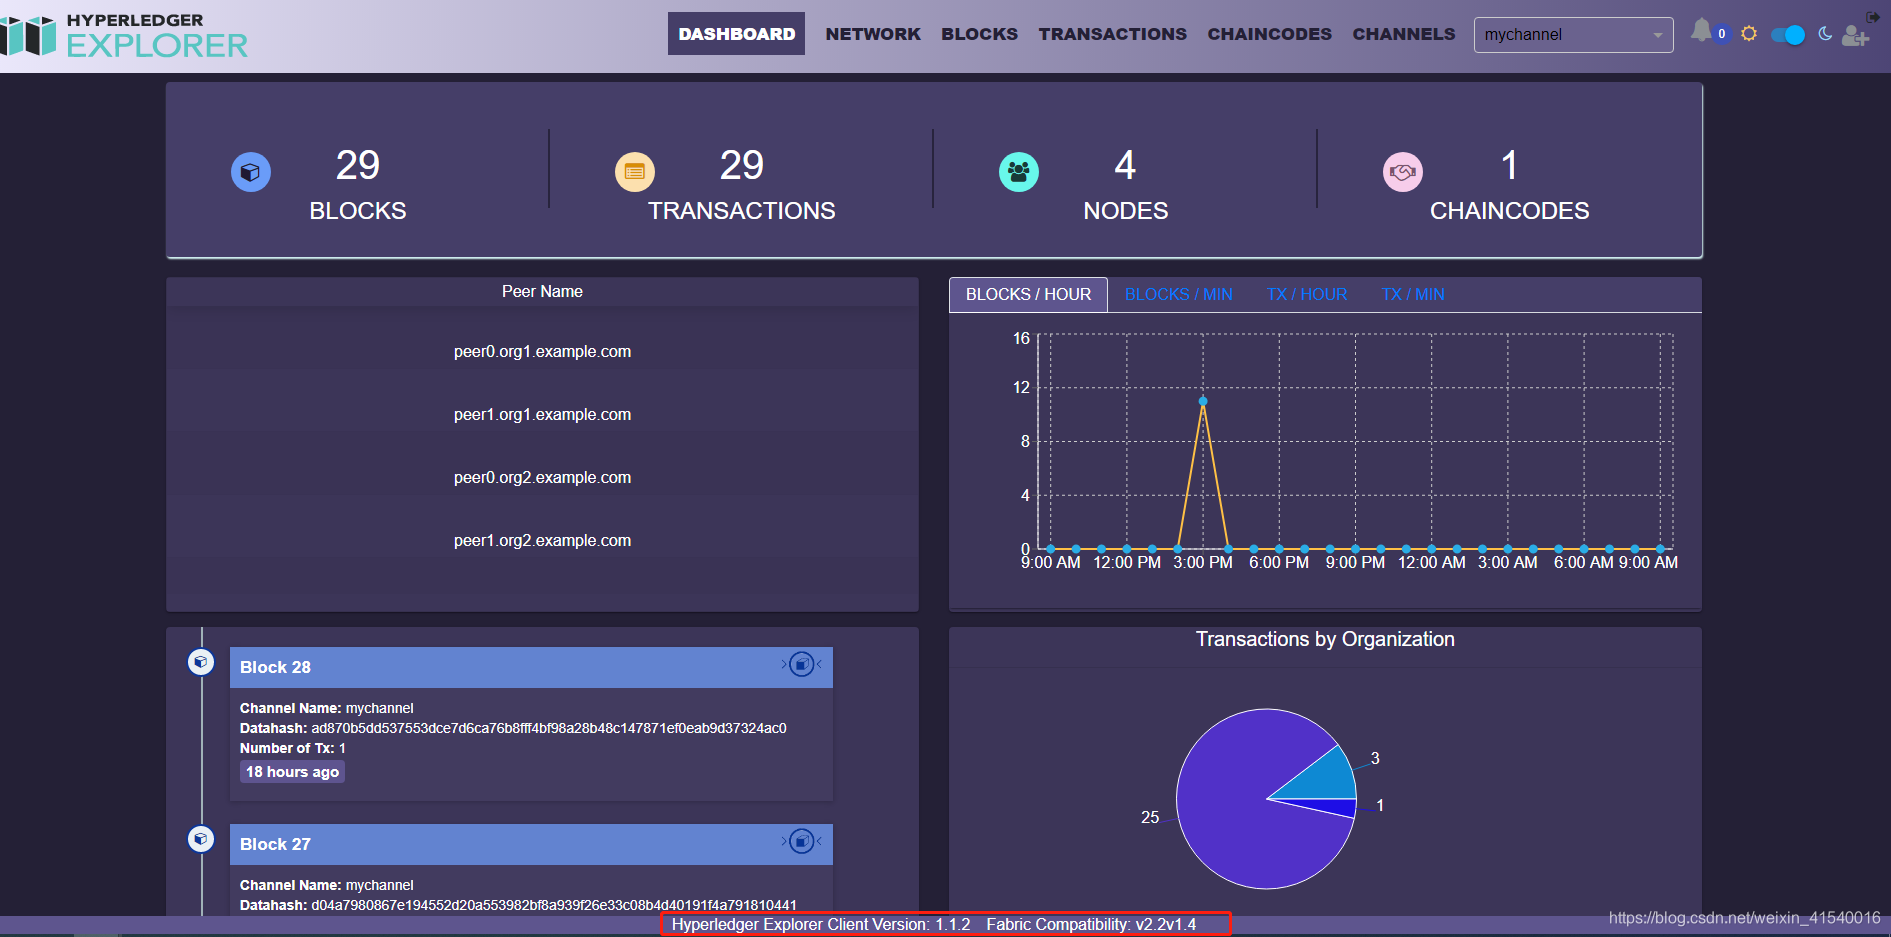Click the 29 TRANSACTIONS statistic
Screen dimensions: 1891x937
point(742,185)
